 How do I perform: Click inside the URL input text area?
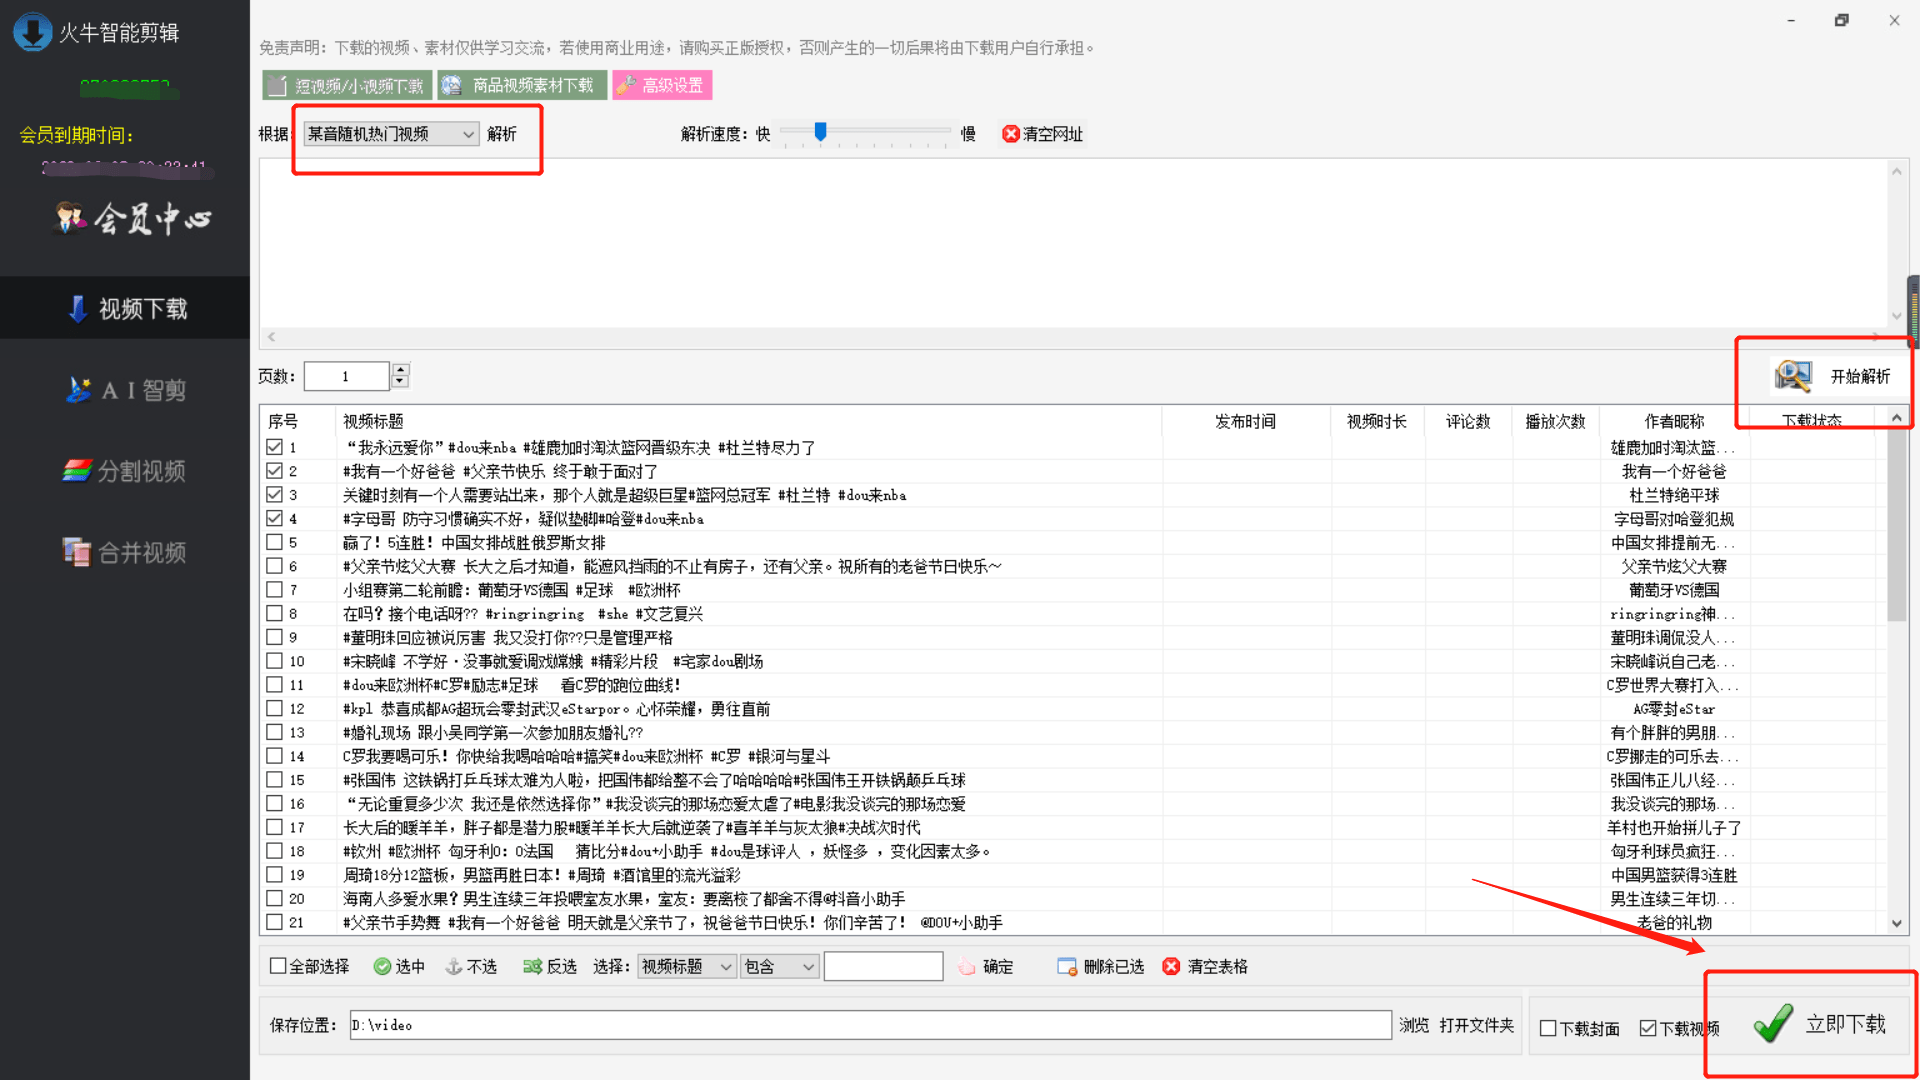pyautogui.click(x=1073, y=243)
